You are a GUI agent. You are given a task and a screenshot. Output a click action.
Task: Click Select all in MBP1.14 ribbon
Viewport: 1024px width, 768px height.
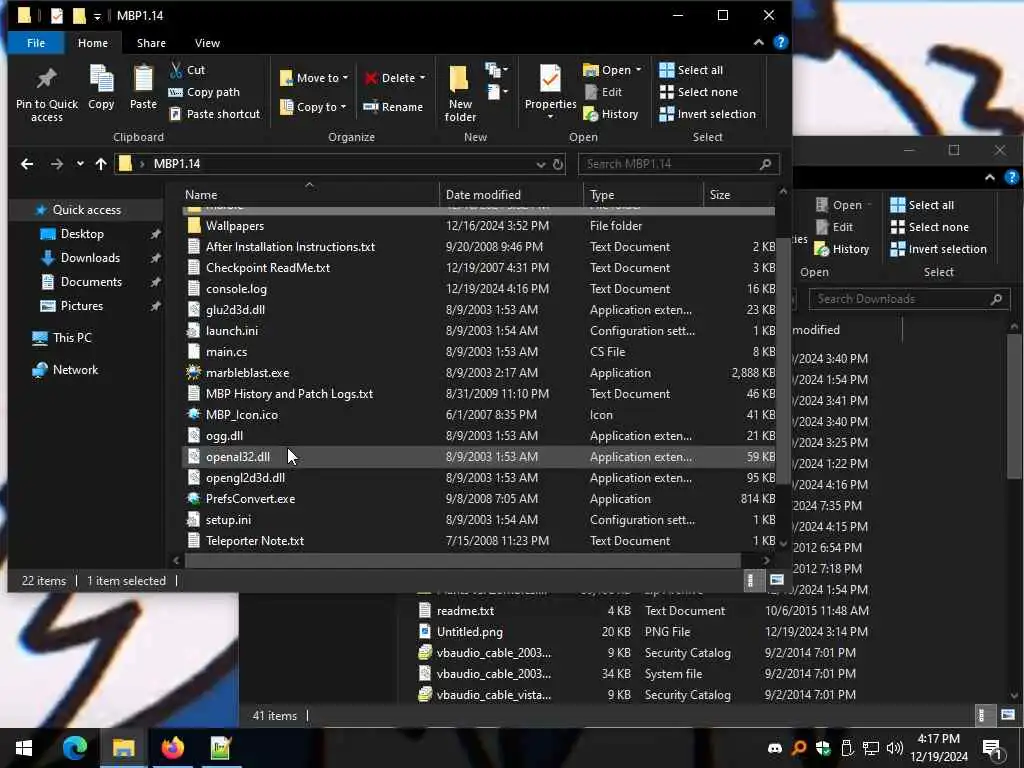click(691, 70)
